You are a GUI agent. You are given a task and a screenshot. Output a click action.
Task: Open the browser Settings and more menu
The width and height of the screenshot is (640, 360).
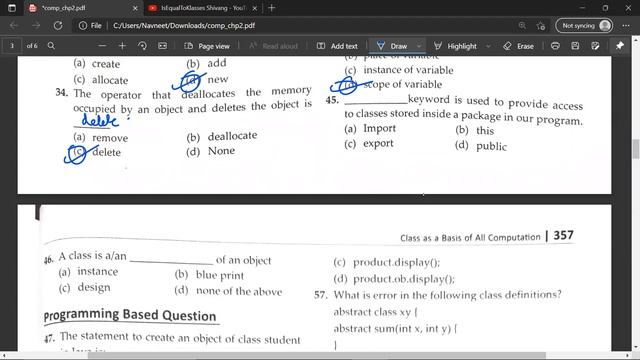626,25
